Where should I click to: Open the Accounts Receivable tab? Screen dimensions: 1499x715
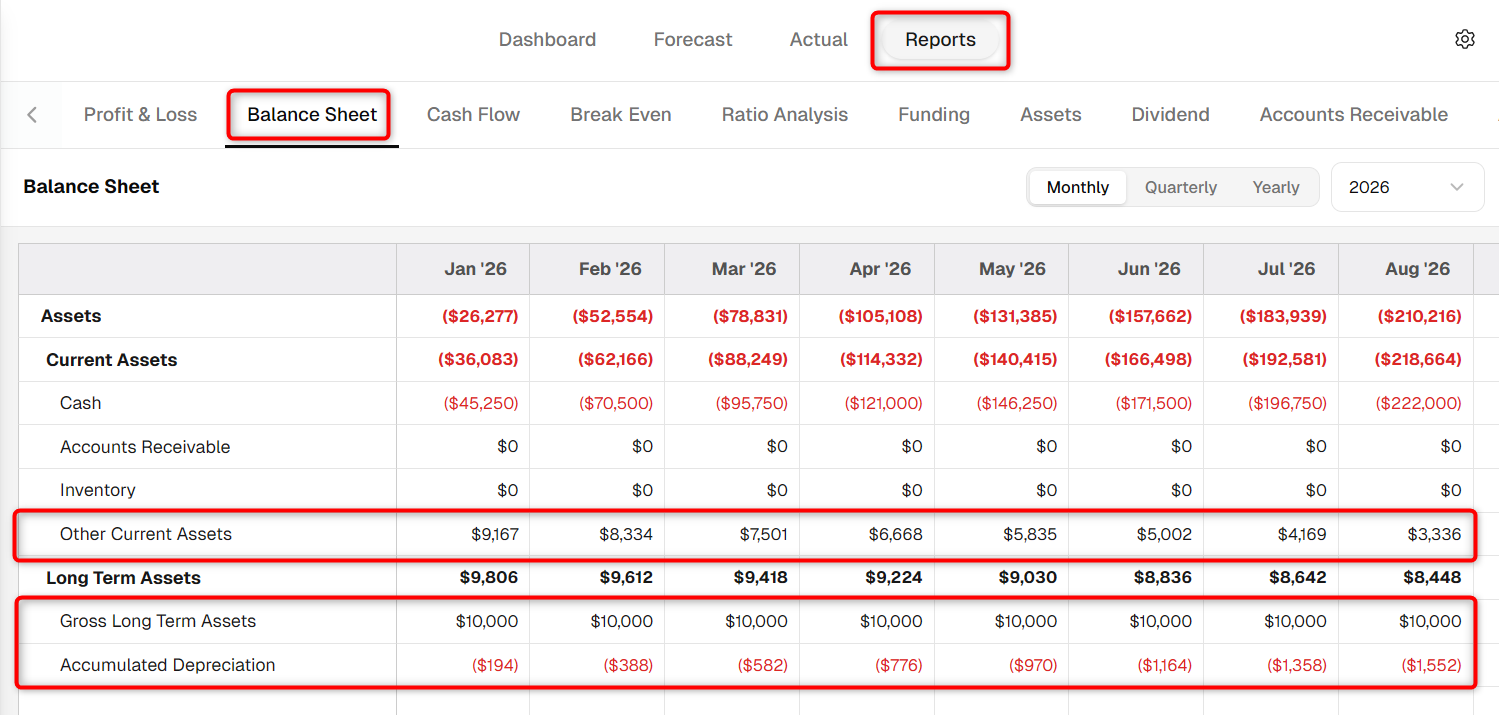click(x=1353, y=114)
